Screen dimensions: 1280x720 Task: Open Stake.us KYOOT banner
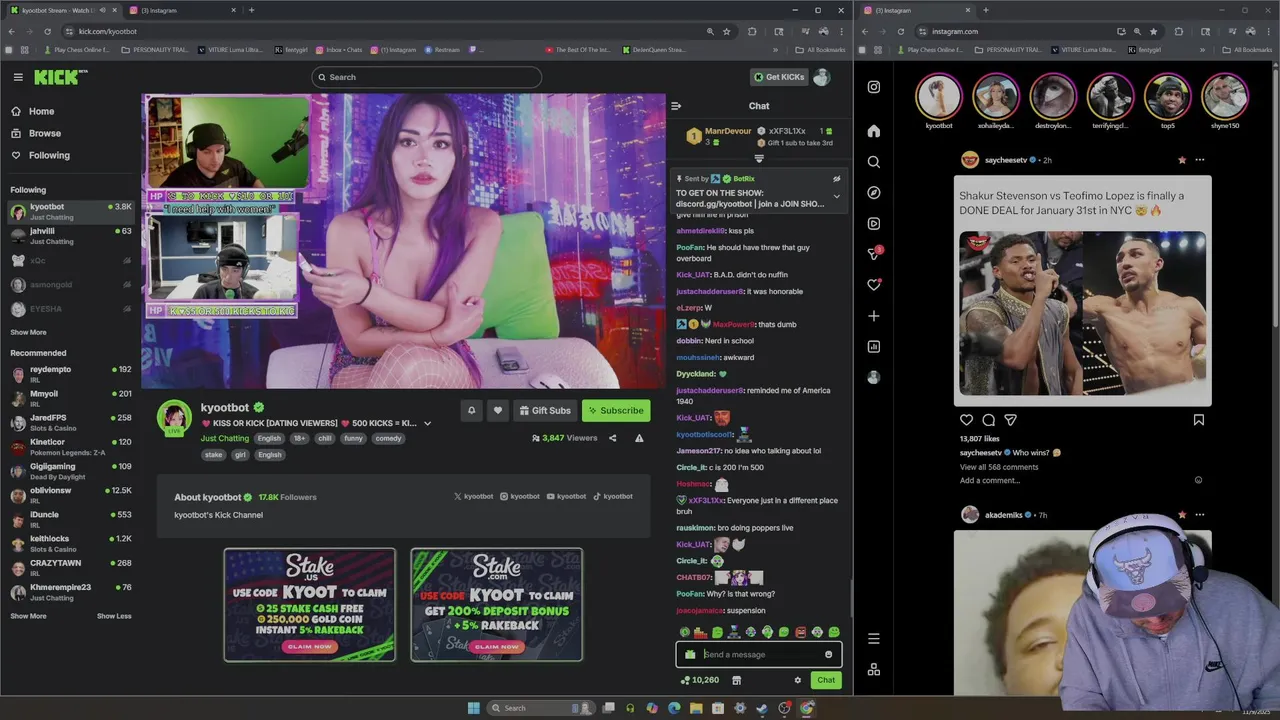pyautogui.click(x=310, y=605)
